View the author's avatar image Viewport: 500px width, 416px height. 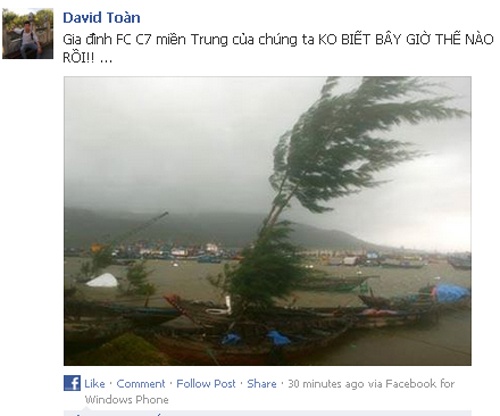[28, 34]
